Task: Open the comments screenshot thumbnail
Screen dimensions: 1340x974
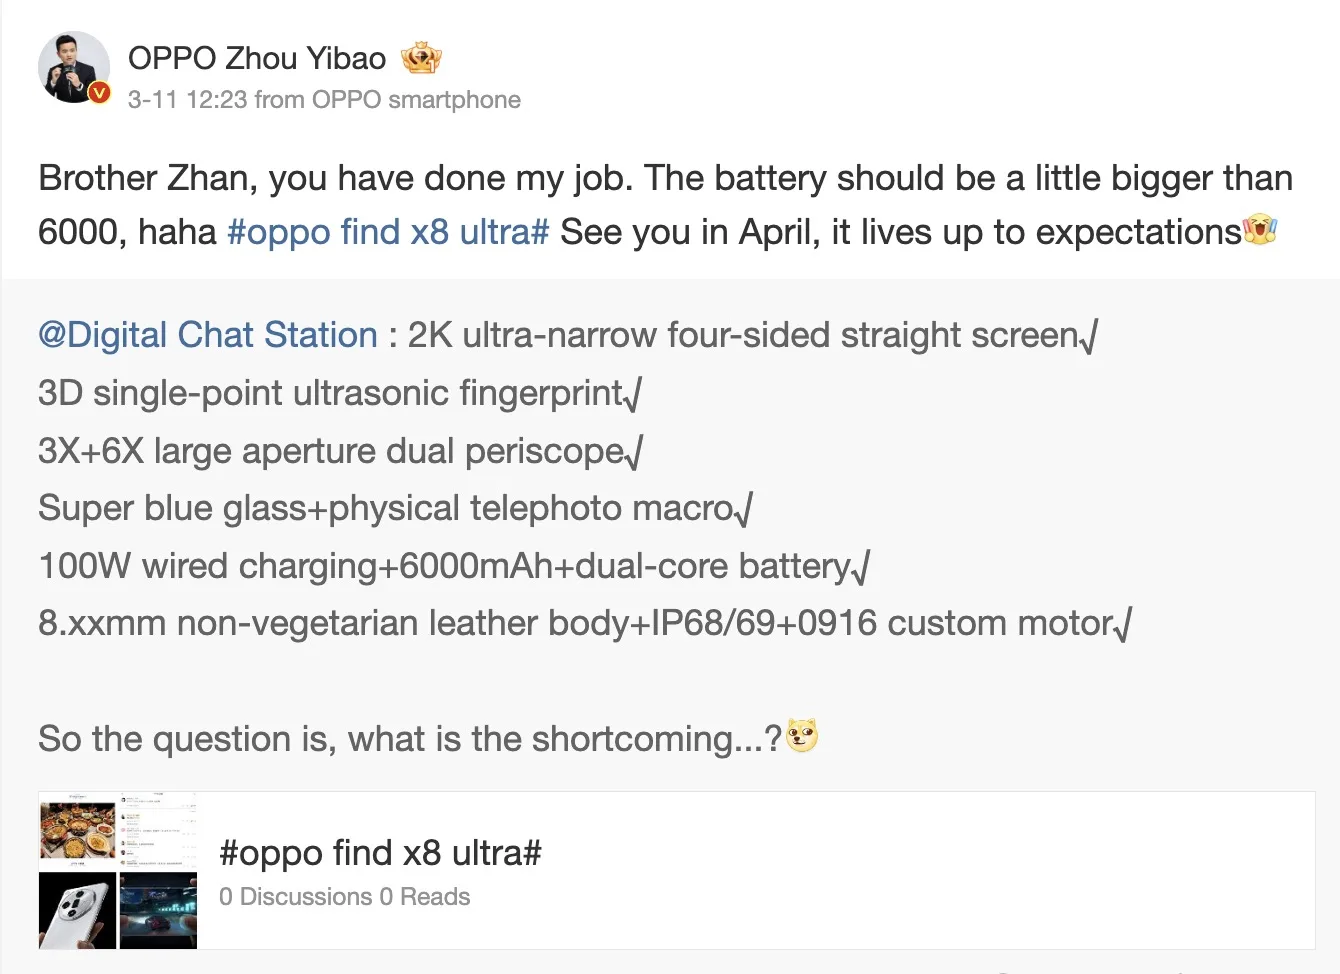Action: pyautogui.click(x=158, y=830)
